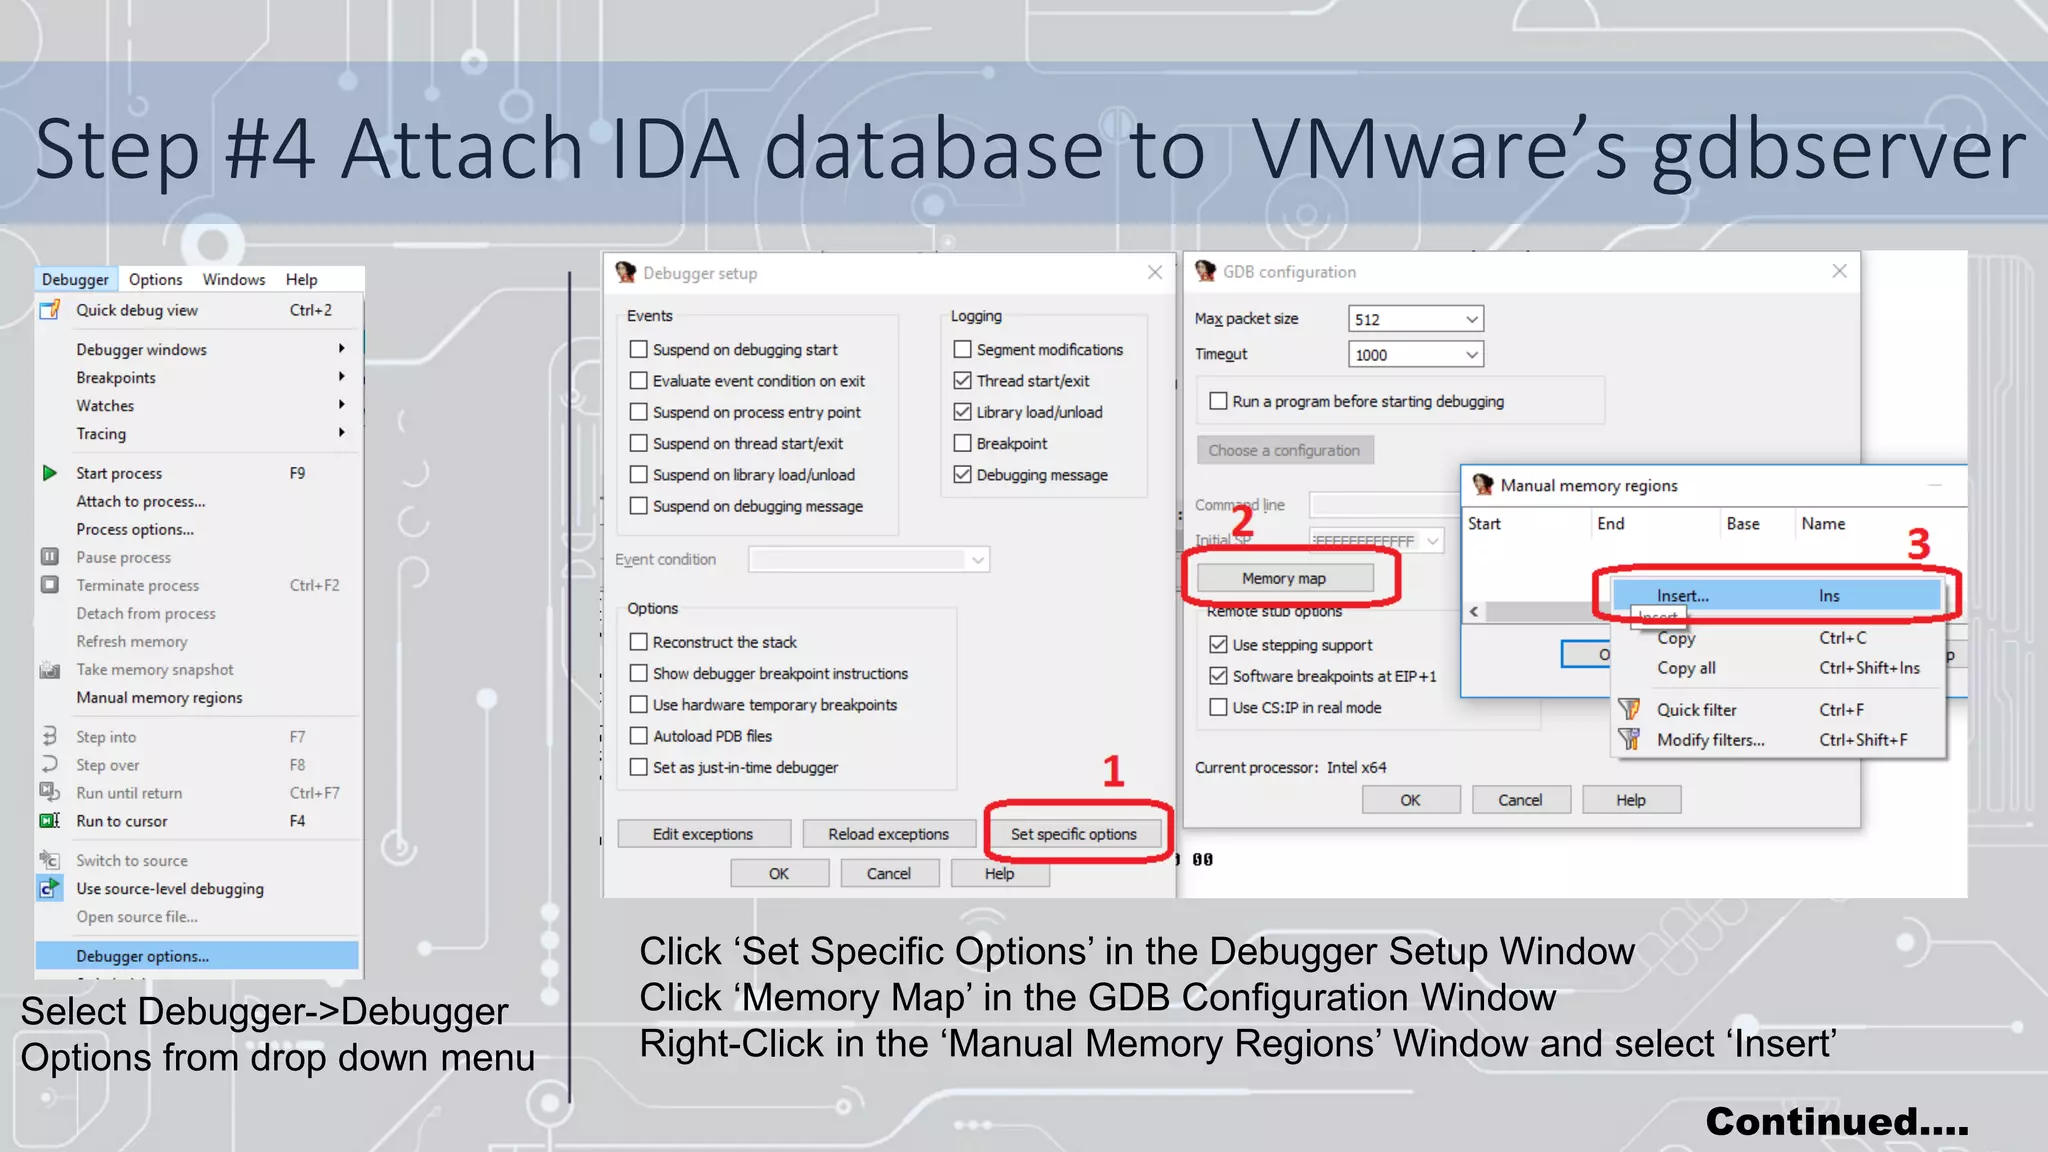Image resolution: width=2048 pixels, height=1152 pixels.
Task: Open the Event condition combo box
Action: tap(869, 560)
